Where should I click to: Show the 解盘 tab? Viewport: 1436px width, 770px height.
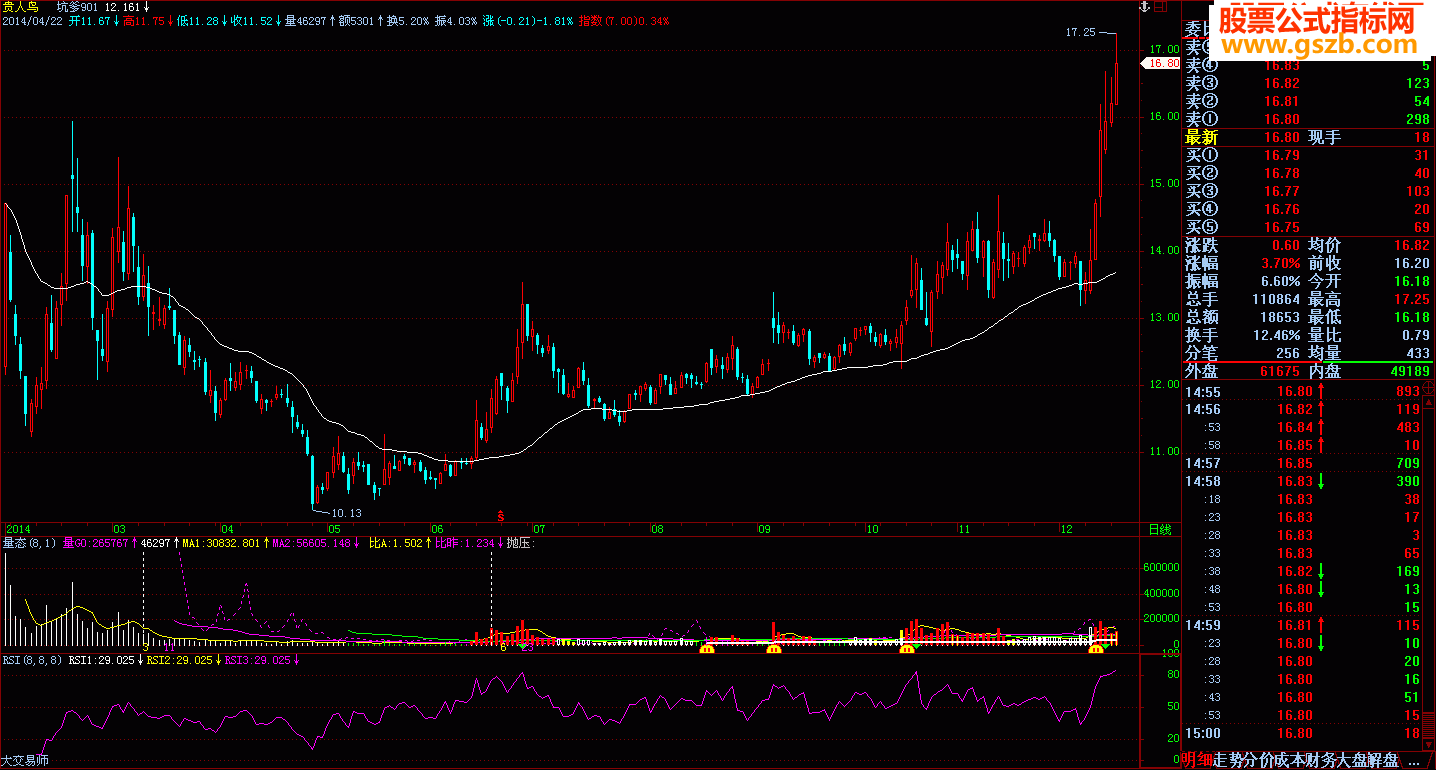(x=1383, y=760)
